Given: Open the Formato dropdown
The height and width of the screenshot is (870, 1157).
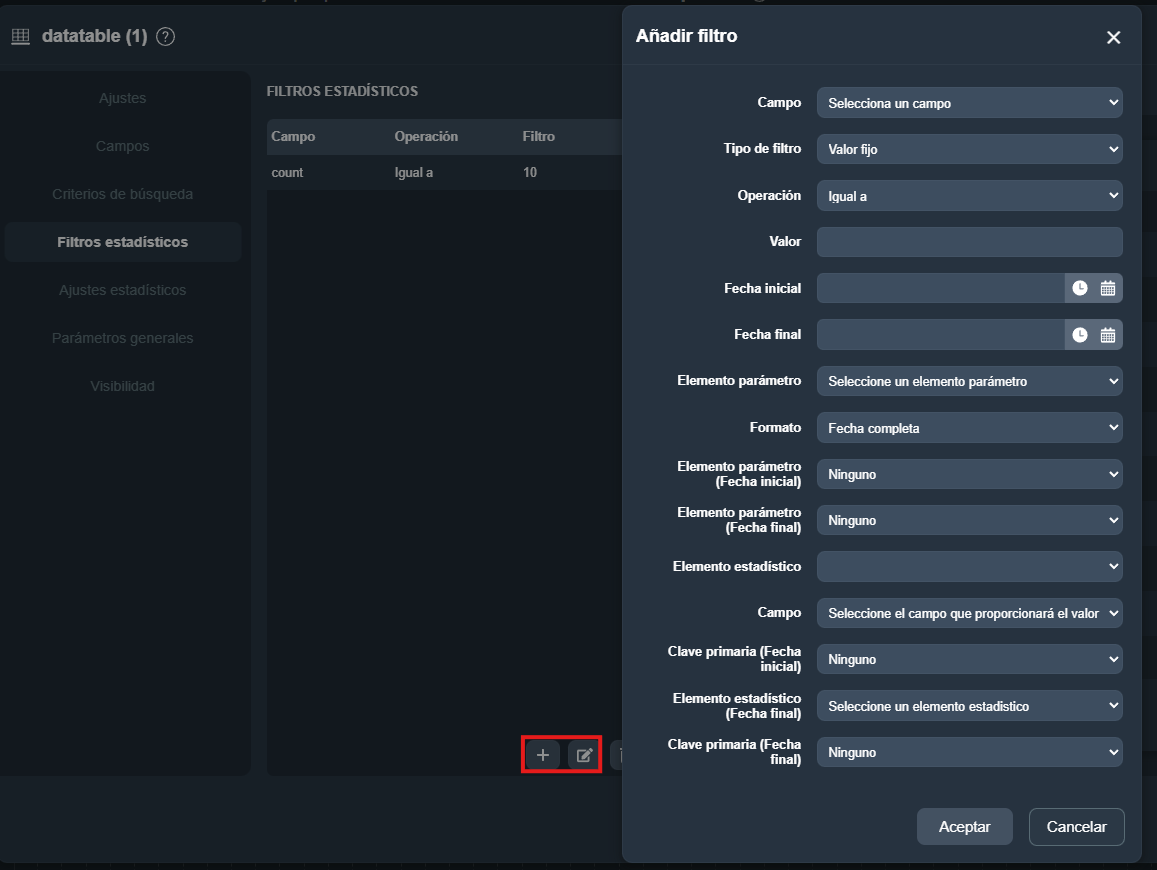Looking at the screenshot, I should point(969,427).
